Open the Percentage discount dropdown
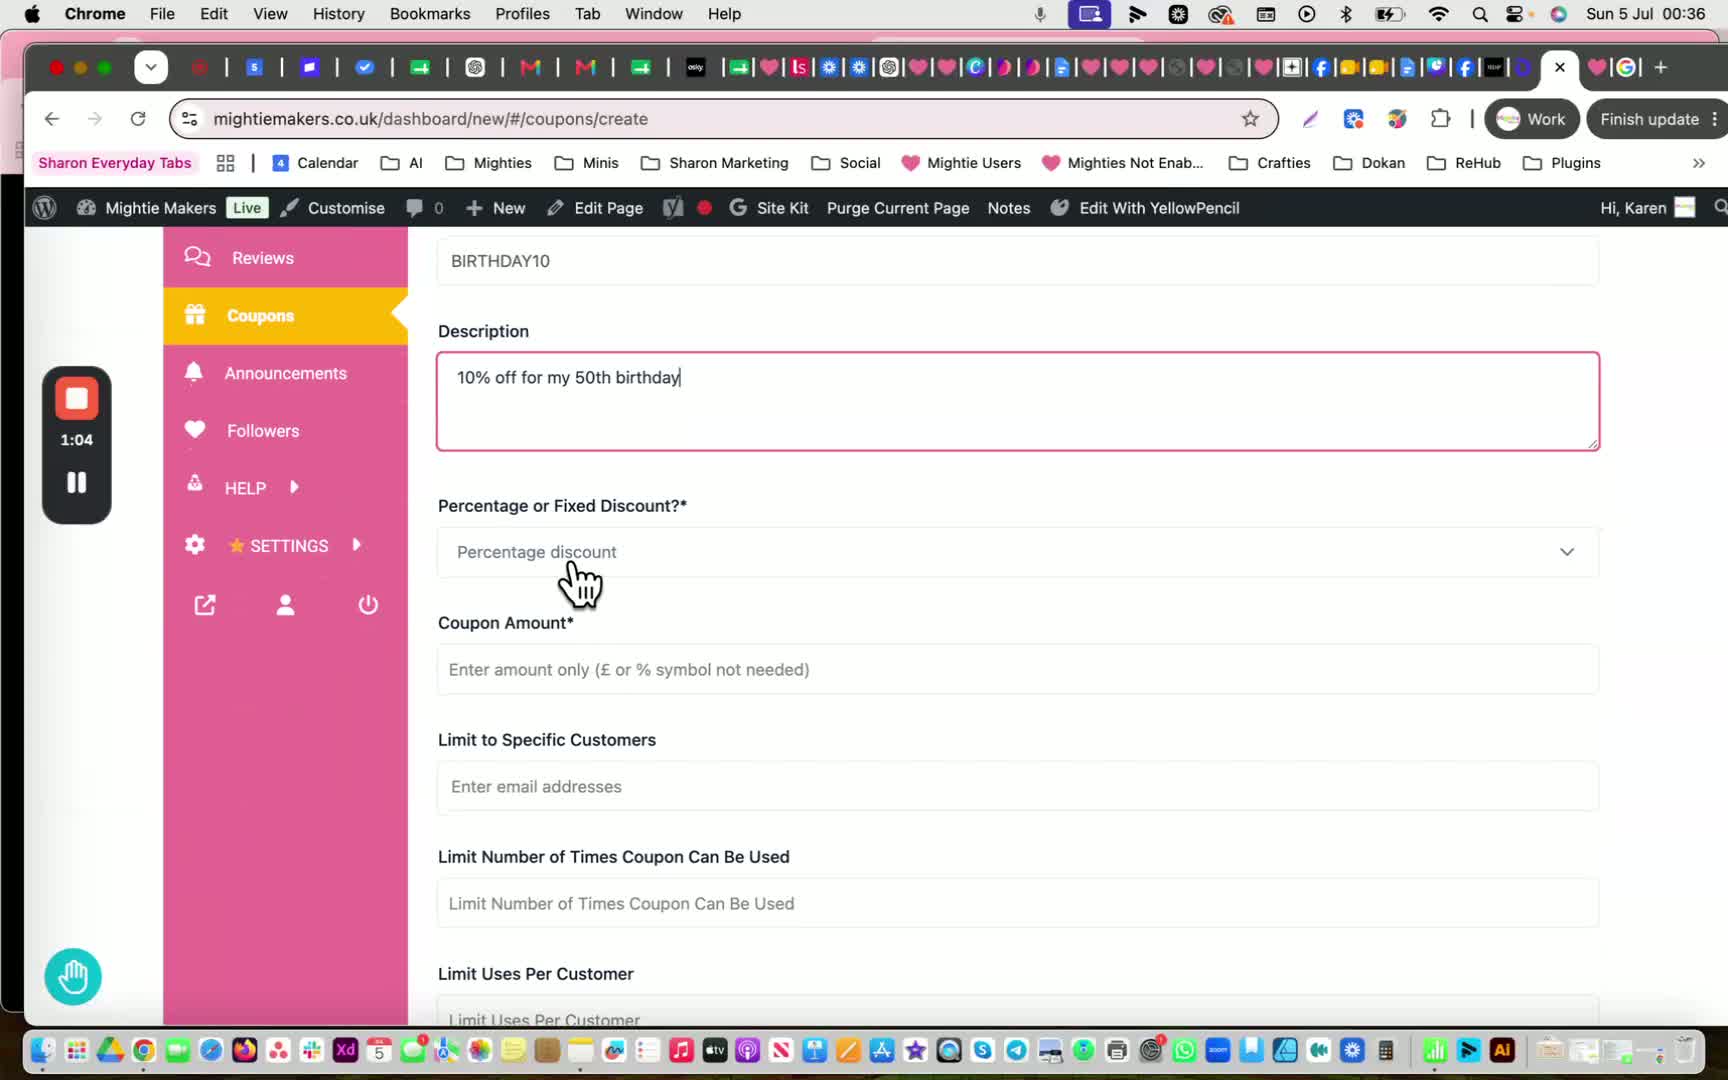Viewport: 1728px width, 1080px height. tap(1018, 552)
